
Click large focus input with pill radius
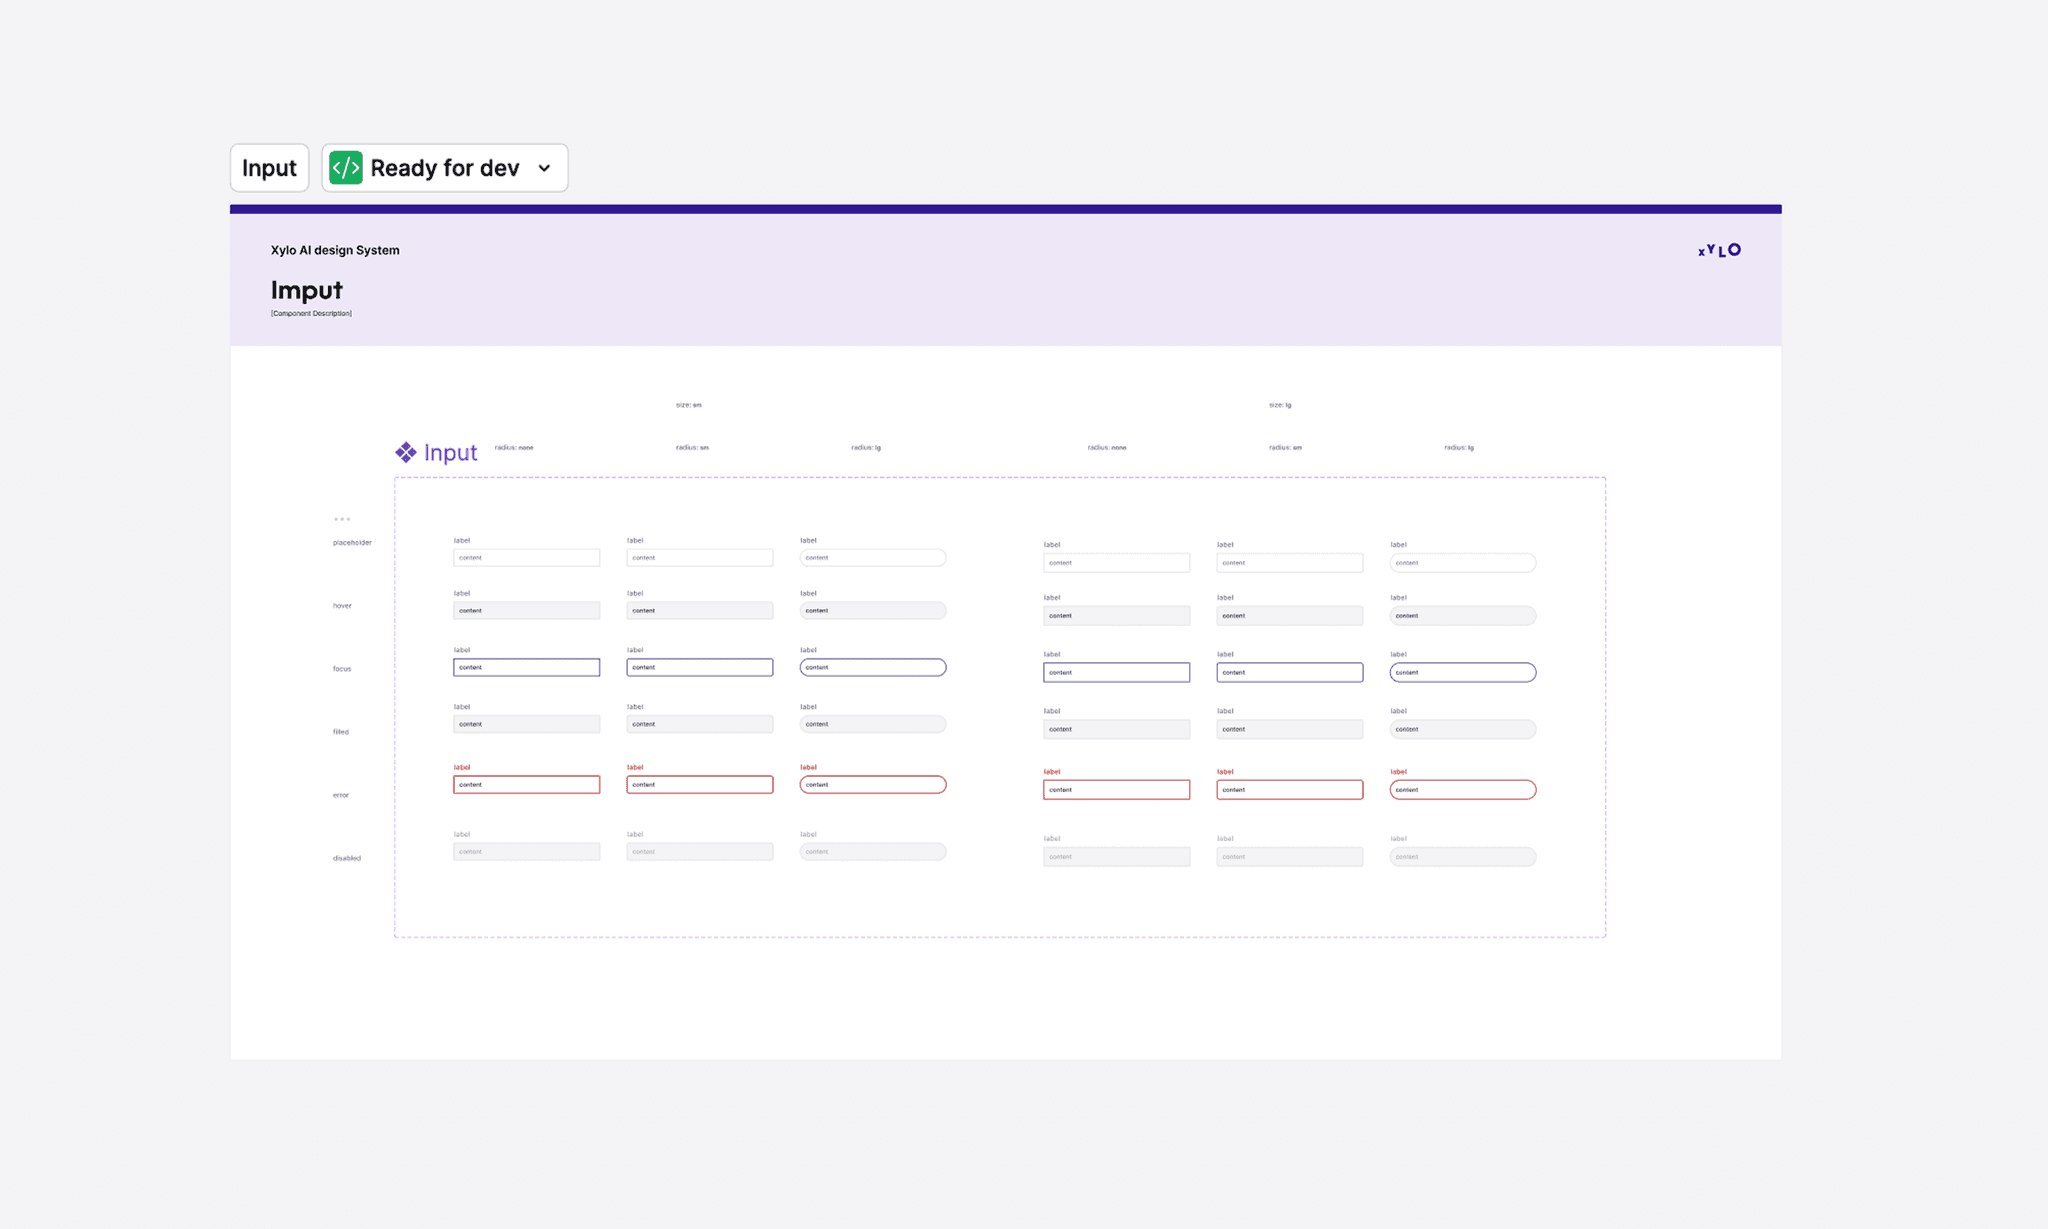pos(1462,673)
